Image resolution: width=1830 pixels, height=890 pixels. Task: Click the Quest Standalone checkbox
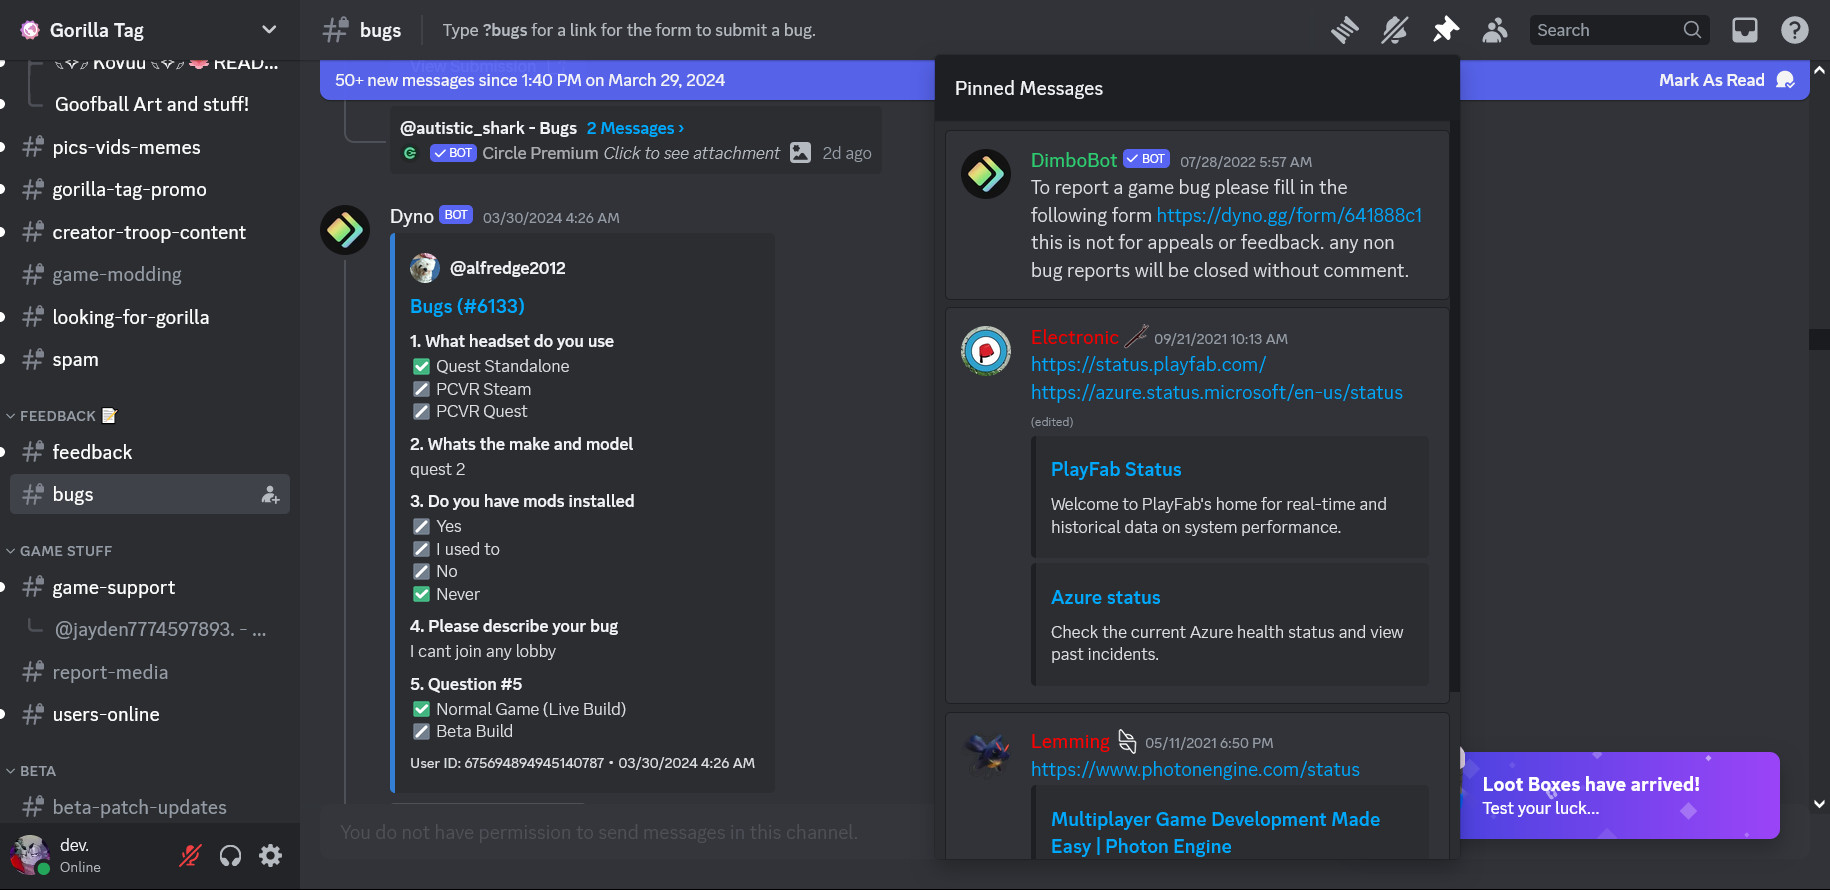[421, 367]
